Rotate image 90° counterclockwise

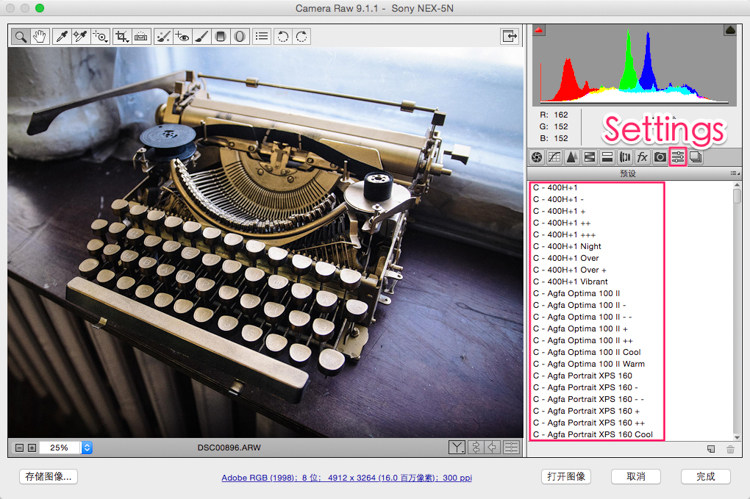click(283, 36)
